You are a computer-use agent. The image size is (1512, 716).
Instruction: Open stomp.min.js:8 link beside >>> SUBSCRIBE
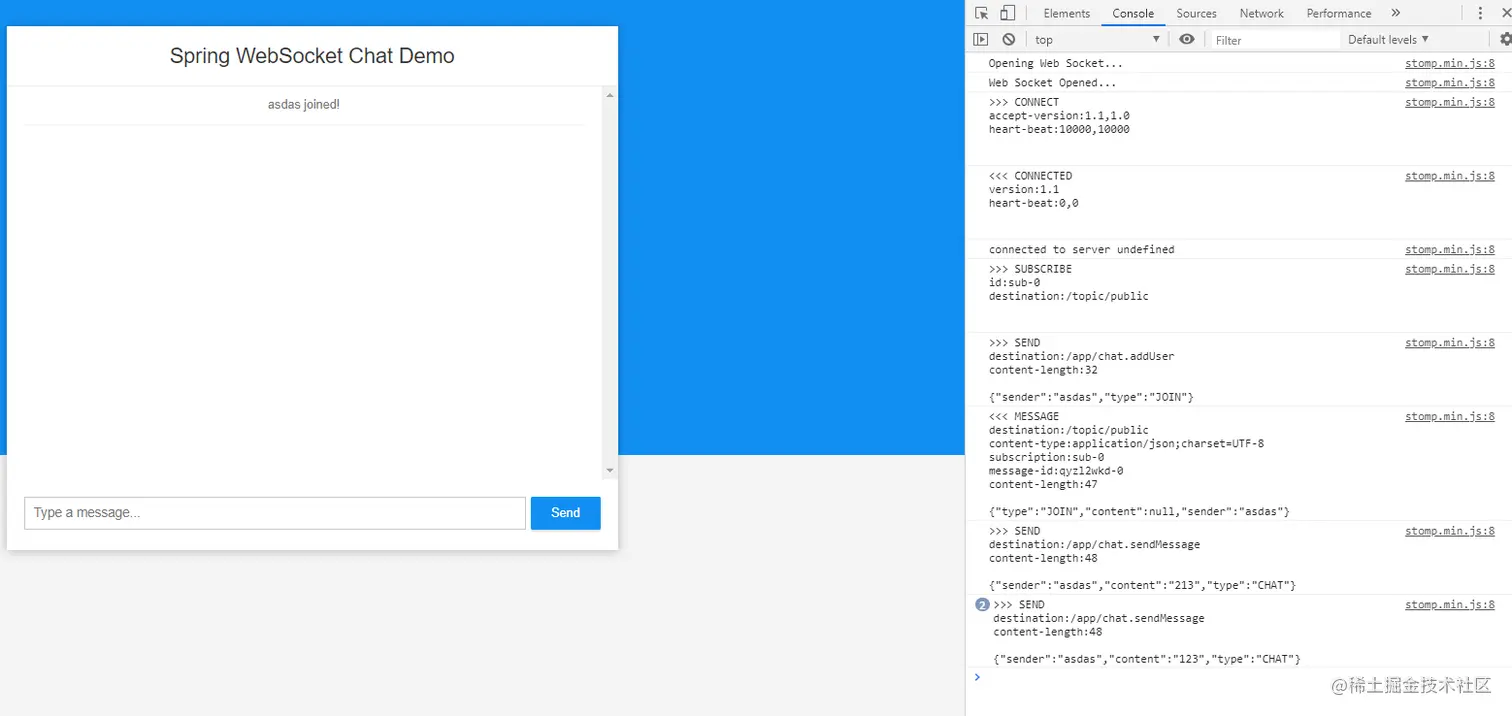(1450, 269)
